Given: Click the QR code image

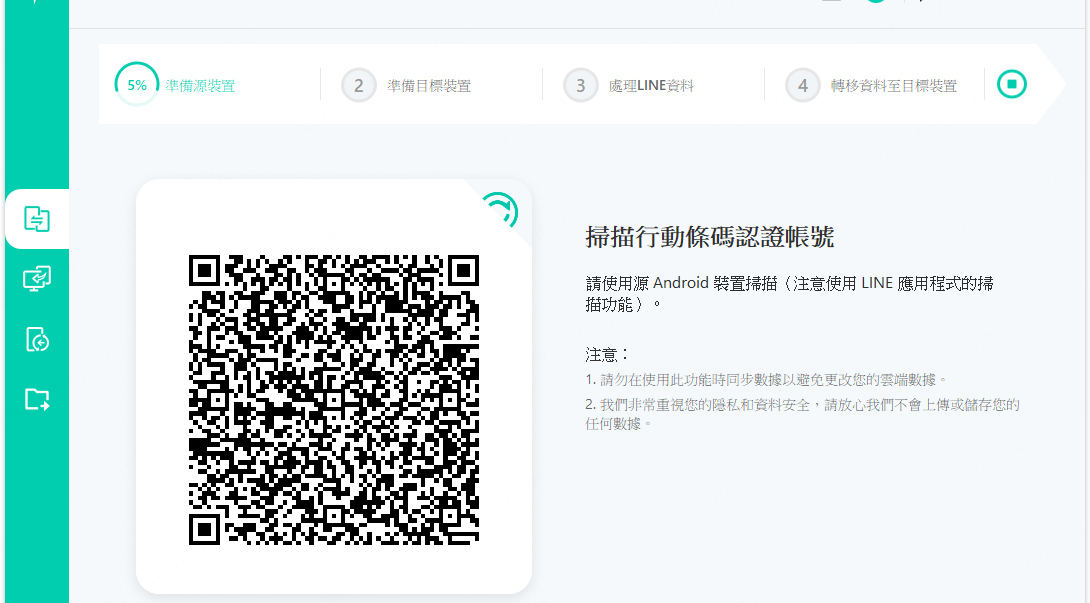Looking at the screenshot, I should (x=334, y=400).
